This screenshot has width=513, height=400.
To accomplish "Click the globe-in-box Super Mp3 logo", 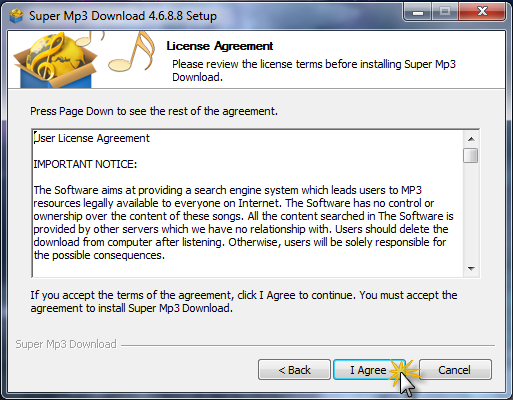I will pyautogui.click(x=55, y=60).
